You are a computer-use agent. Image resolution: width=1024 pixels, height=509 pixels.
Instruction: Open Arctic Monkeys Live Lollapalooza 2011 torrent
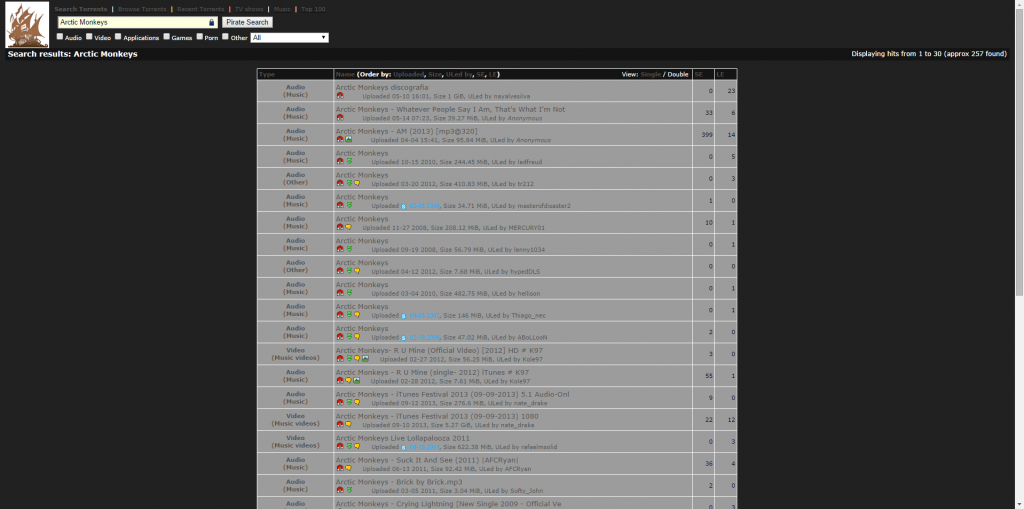[402, 438]
